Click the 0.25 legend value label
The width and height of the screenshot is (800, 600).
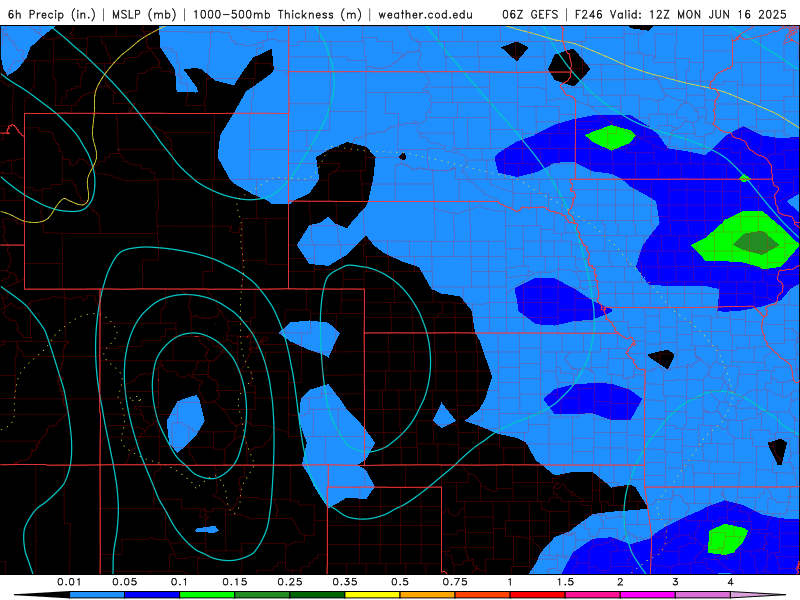pyautogui.click(x=290, y=582)
